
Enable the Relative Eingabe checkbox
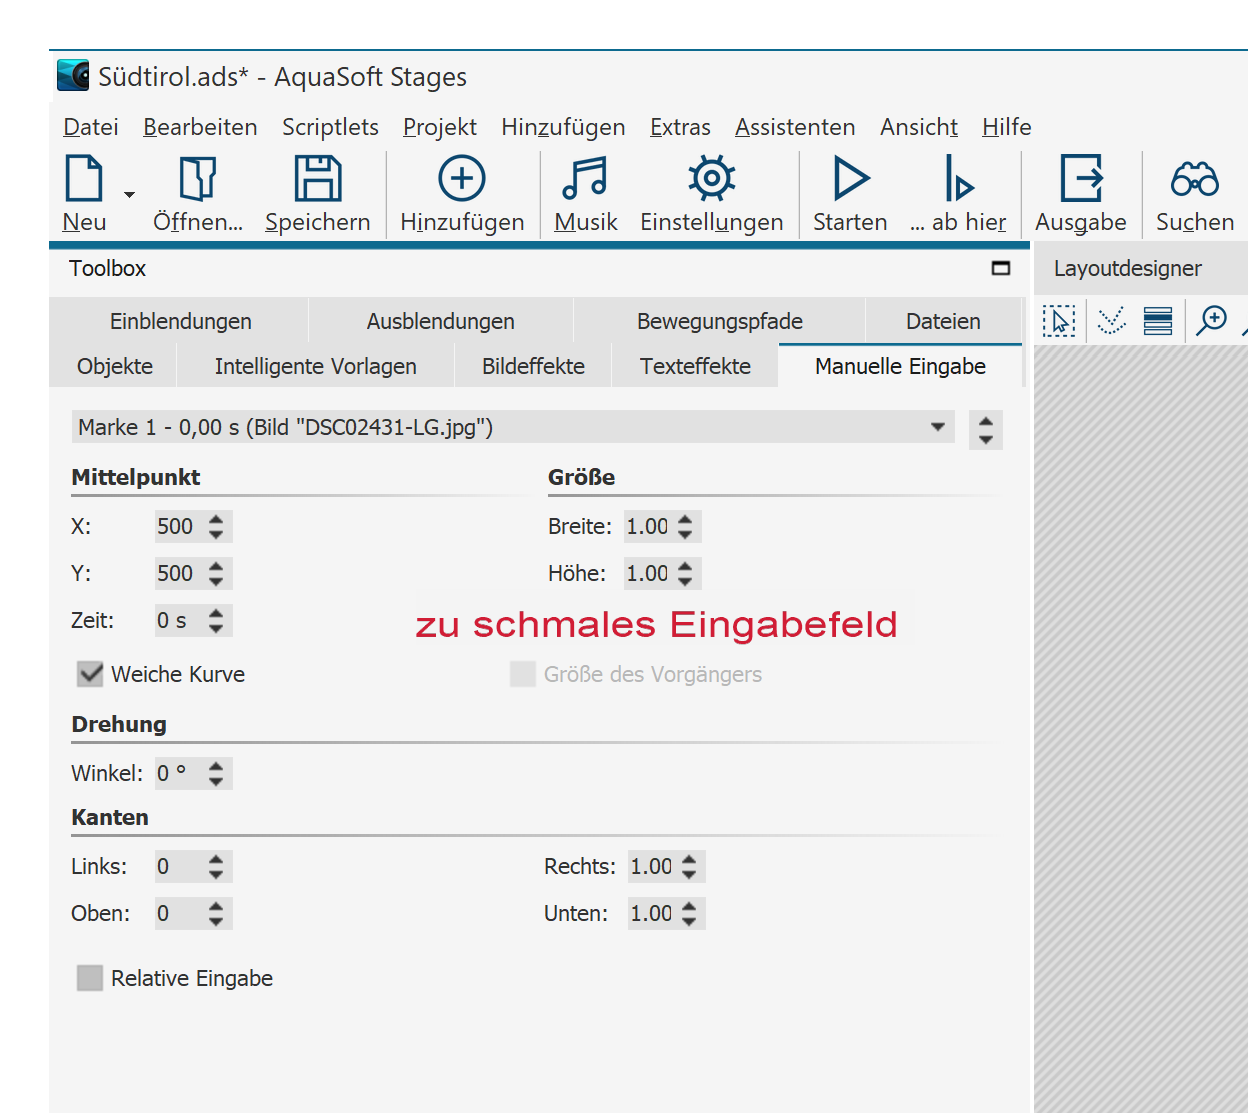tap(90, 978)
